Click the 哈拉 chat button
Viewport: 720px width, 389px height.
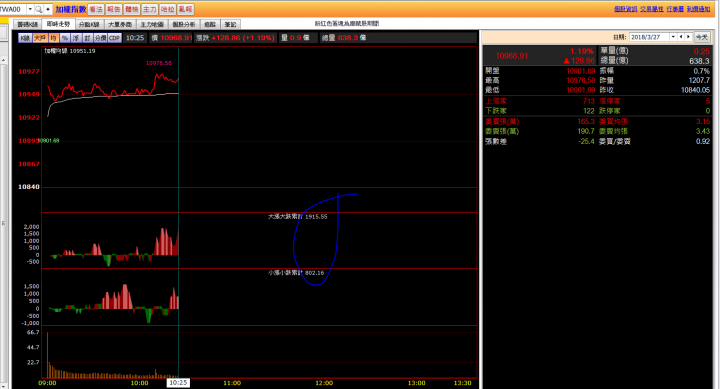click(168, 9)
